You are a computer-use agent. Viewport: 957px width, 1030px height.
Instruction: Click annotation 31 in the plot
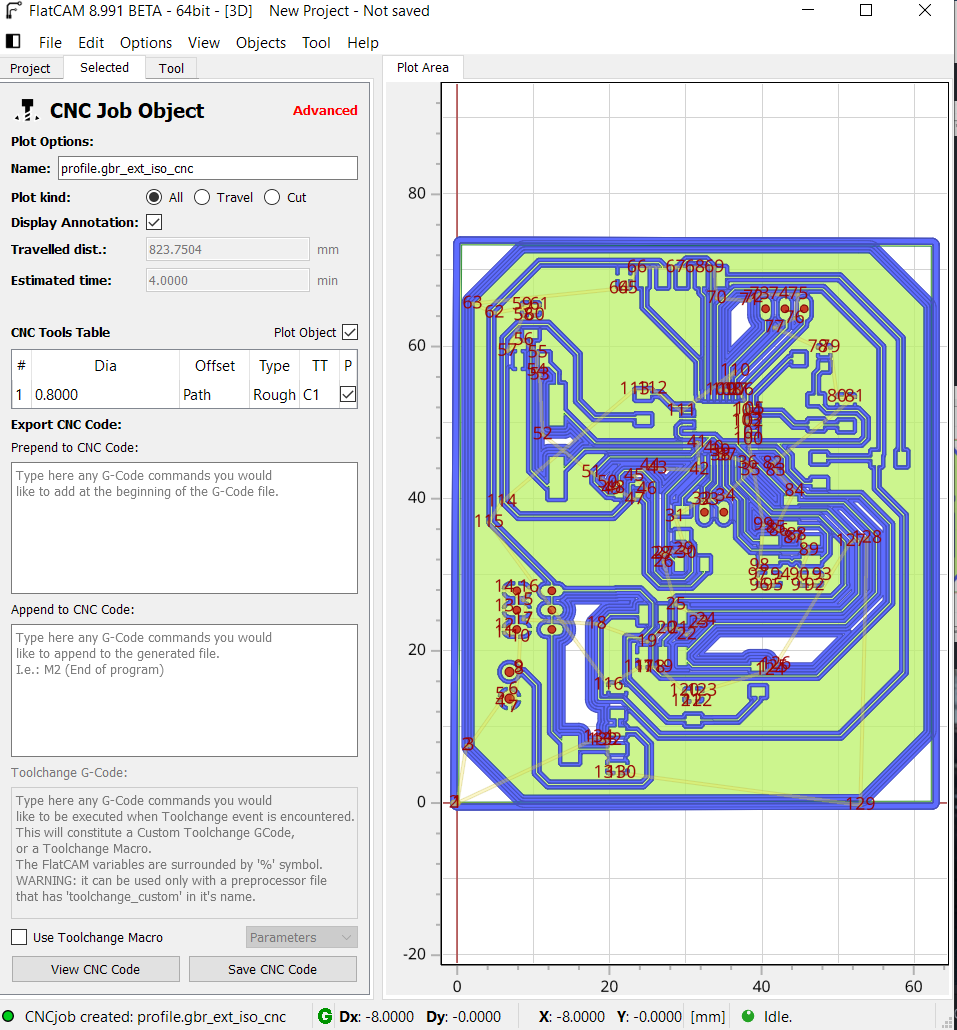tap(675, 515)
